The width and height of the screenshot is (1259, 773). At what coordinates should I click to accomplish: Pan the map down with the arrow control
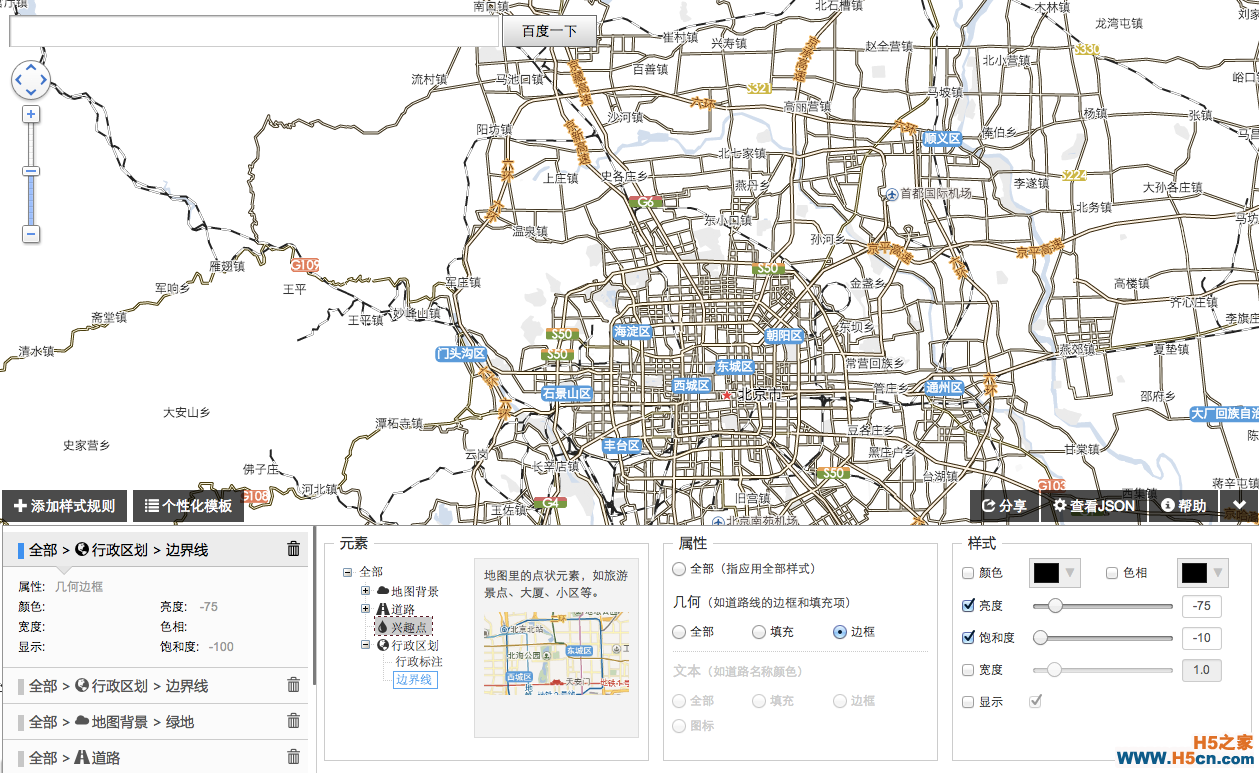click(31, 92)
